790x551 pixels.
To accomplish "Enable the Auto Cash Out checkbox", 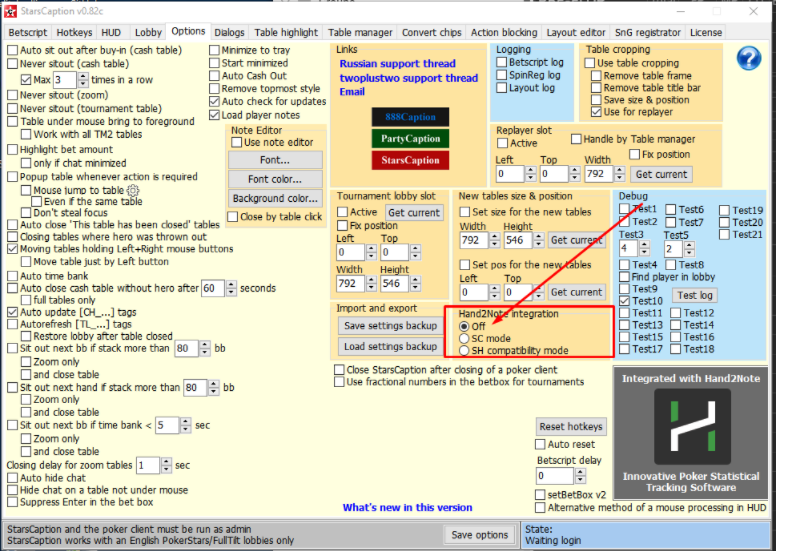I will pyautogui.click(x=215, y=76).
